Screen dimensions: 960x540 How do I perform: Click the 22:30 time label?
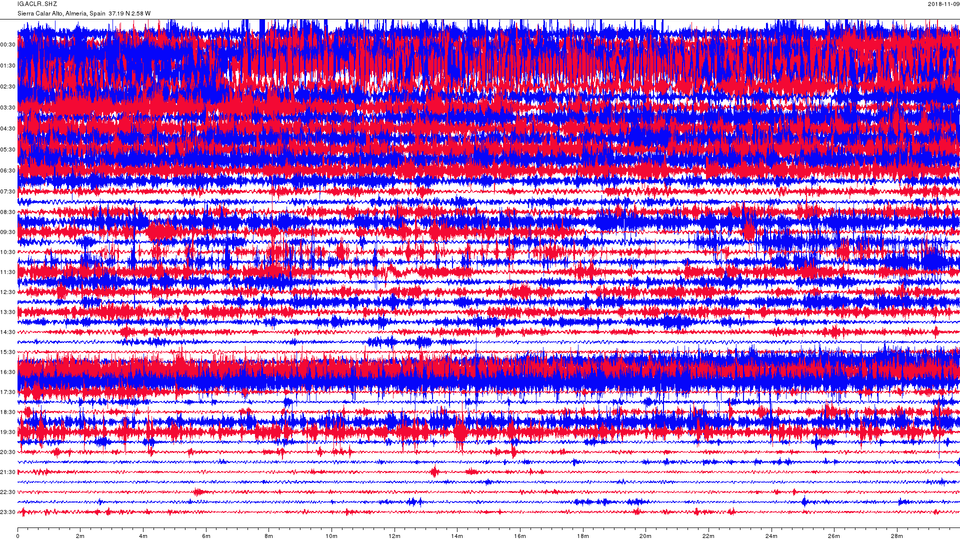tap(8, 492)
